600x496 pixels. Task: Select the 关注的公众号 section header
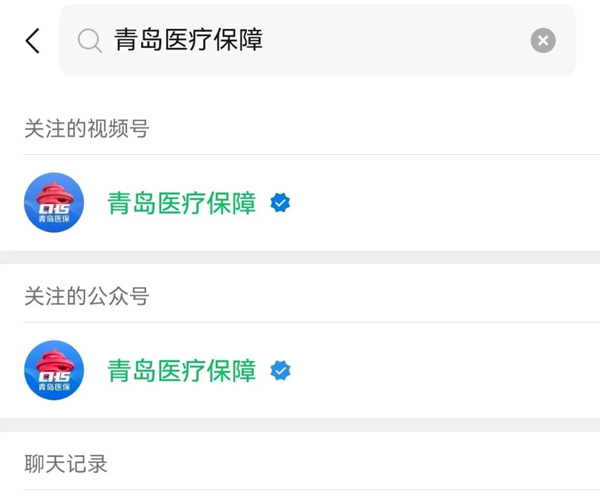(x=87, y=296)
